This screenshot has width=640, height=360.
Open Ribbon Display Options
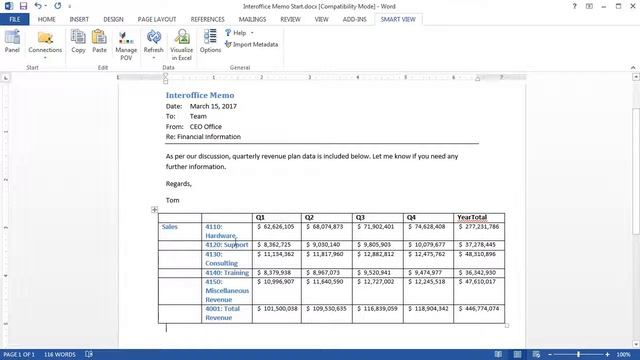pos(589,6)
